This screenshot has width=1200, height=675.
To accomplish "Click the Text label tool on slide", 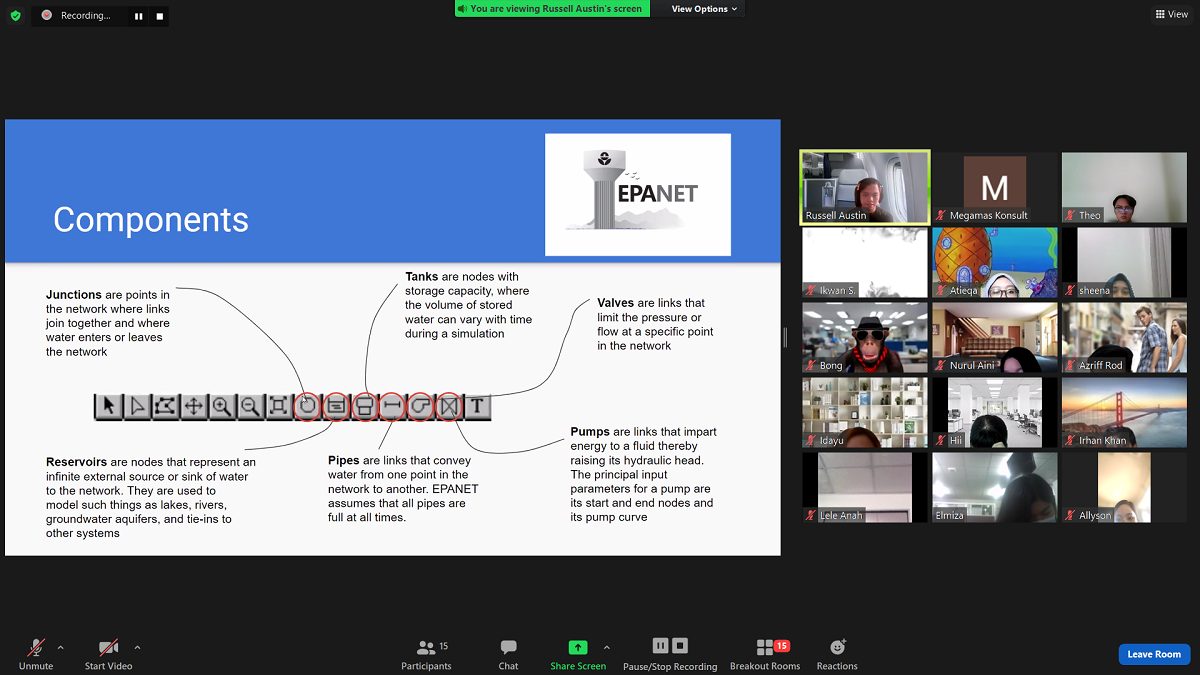I will pos(478,406).
